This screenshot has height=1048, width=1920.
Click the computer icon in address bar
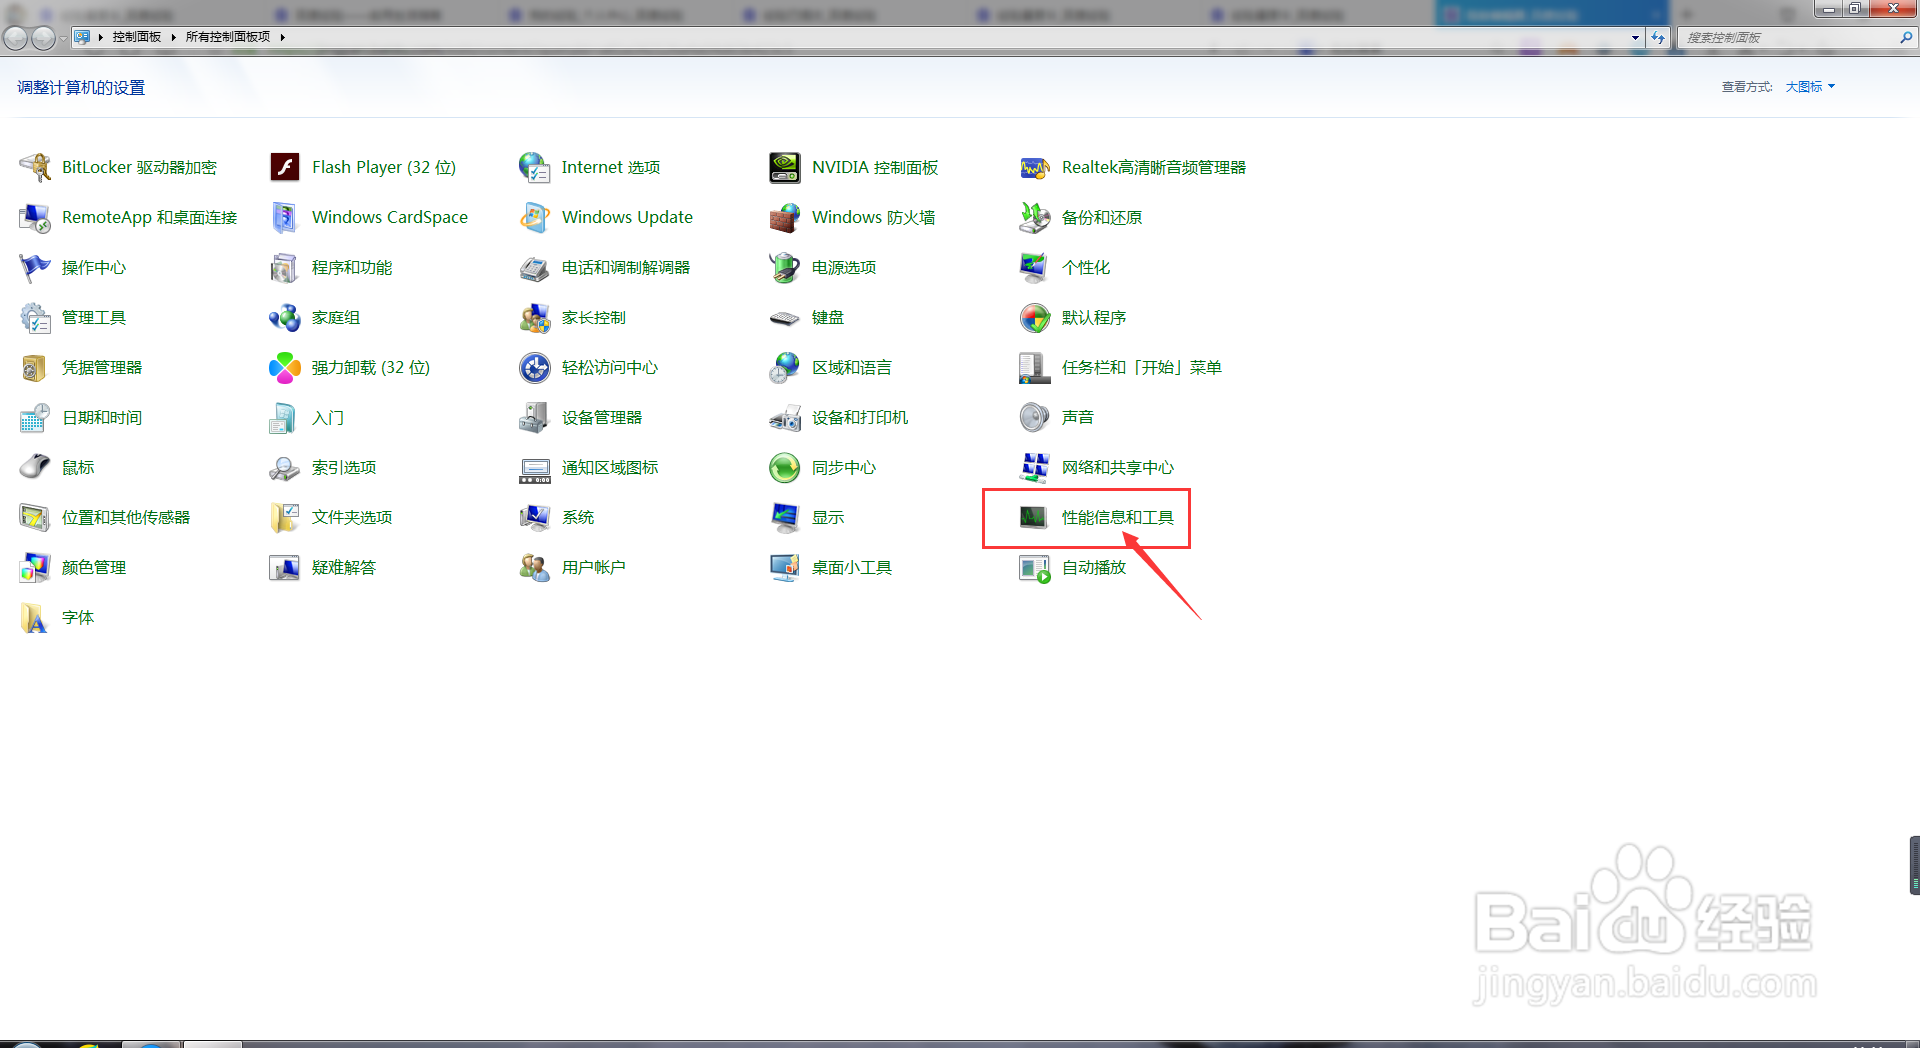(x=82, y=37)
